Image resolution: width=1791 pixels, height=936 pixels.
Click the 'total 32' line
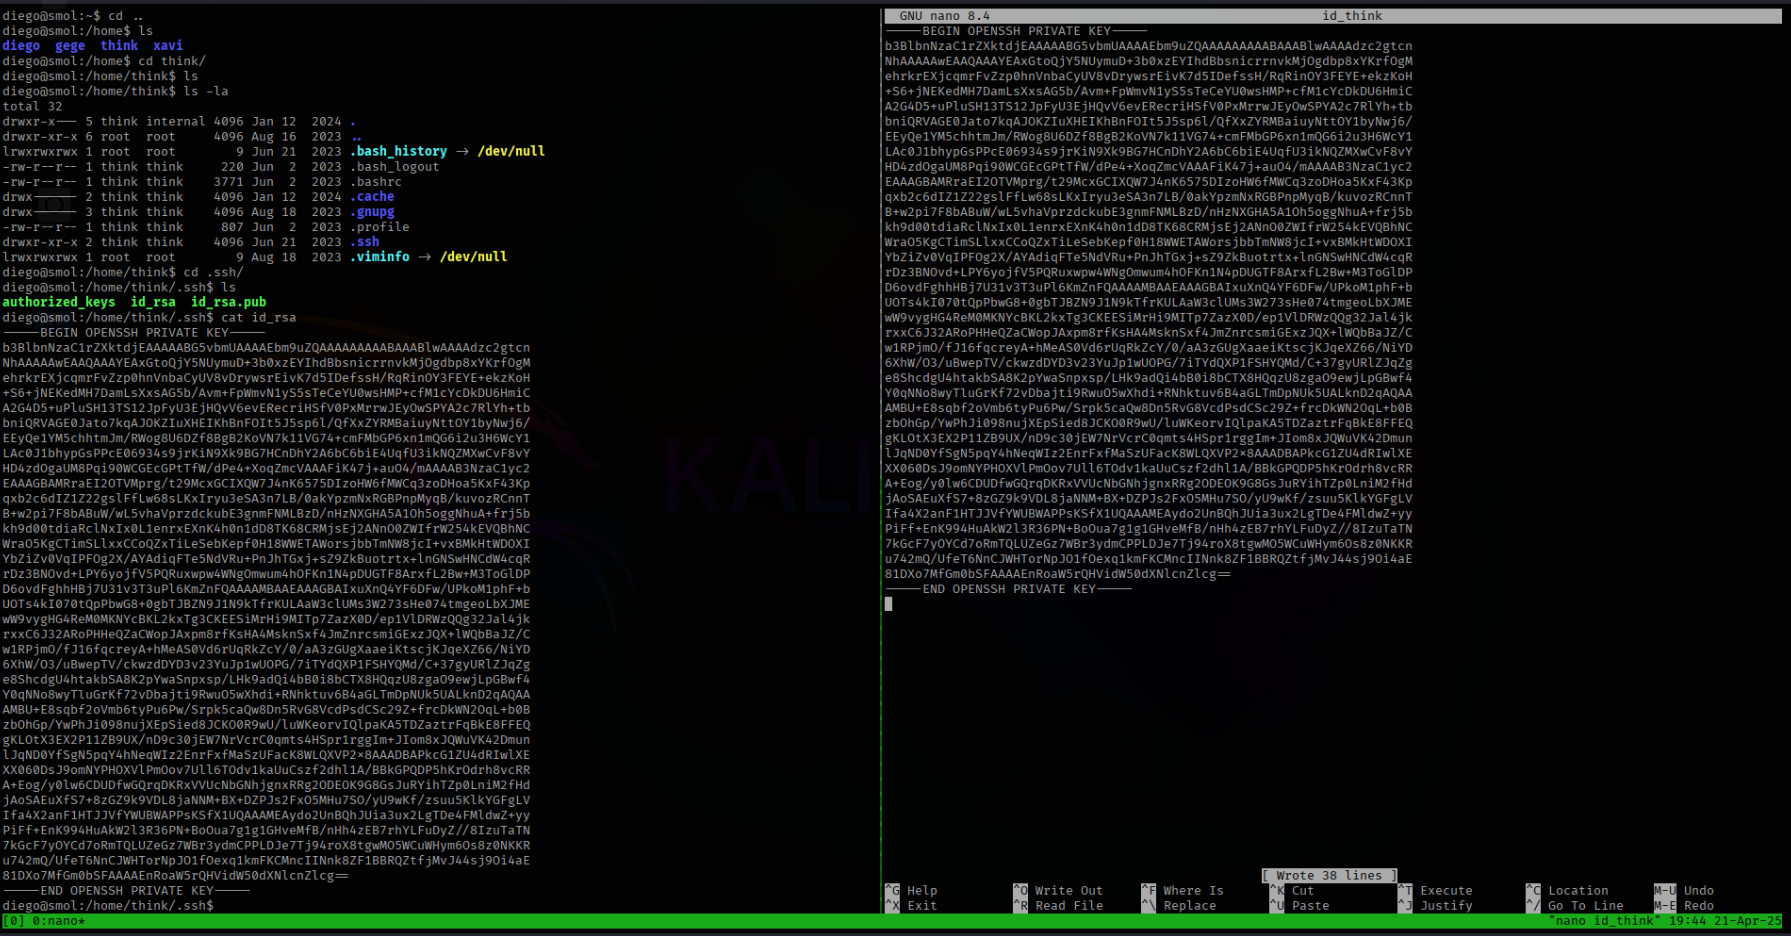[x=32, y=106]
